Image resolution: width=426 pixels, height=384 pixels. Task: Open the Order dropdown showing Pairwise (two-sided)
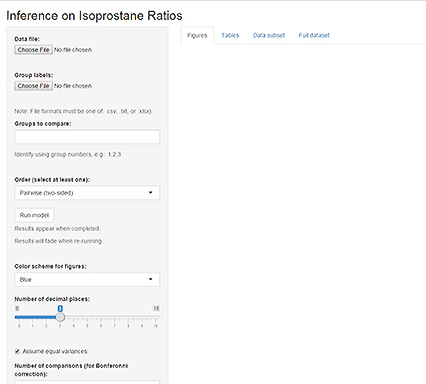(87, 193)
